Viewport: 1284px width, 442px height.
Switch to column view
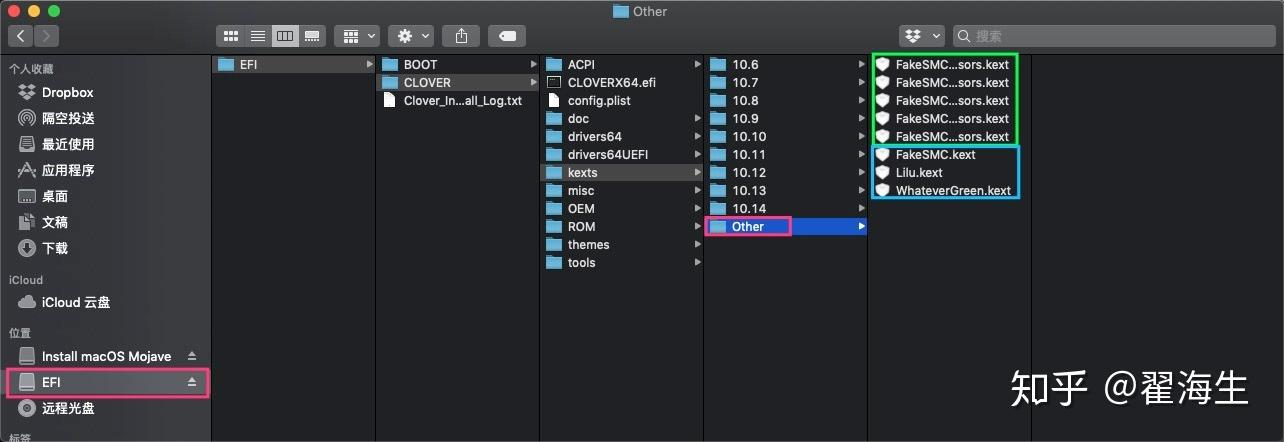(285, 36)
